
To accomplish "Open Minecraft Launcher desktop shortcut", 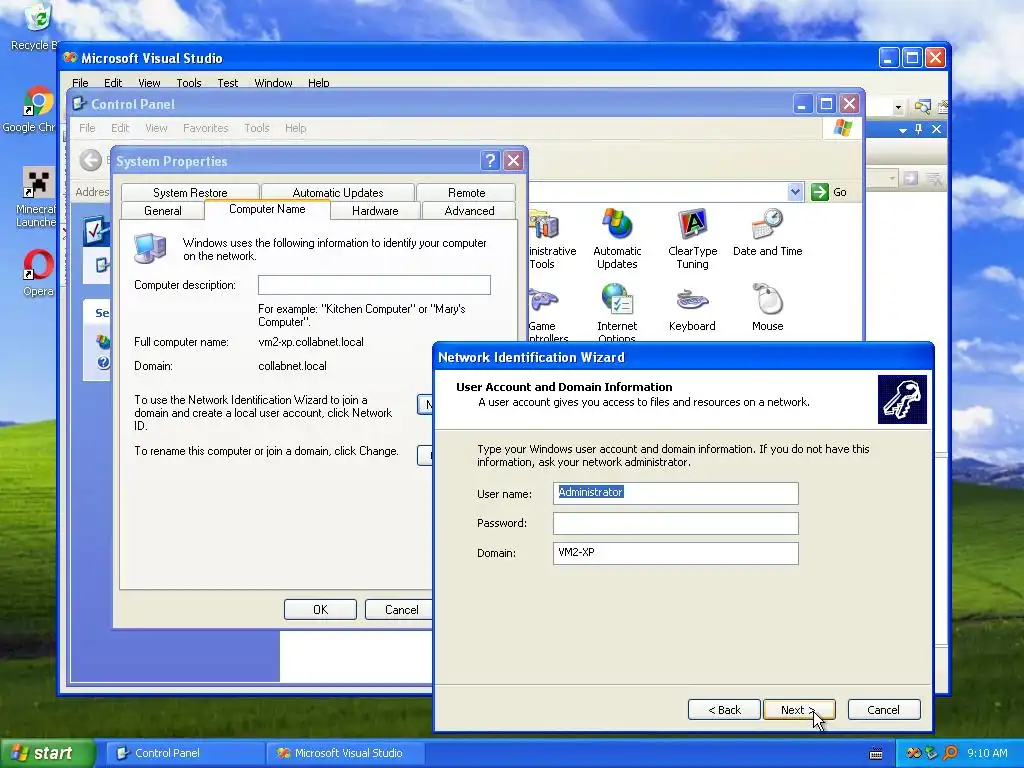I will point(37,197).
